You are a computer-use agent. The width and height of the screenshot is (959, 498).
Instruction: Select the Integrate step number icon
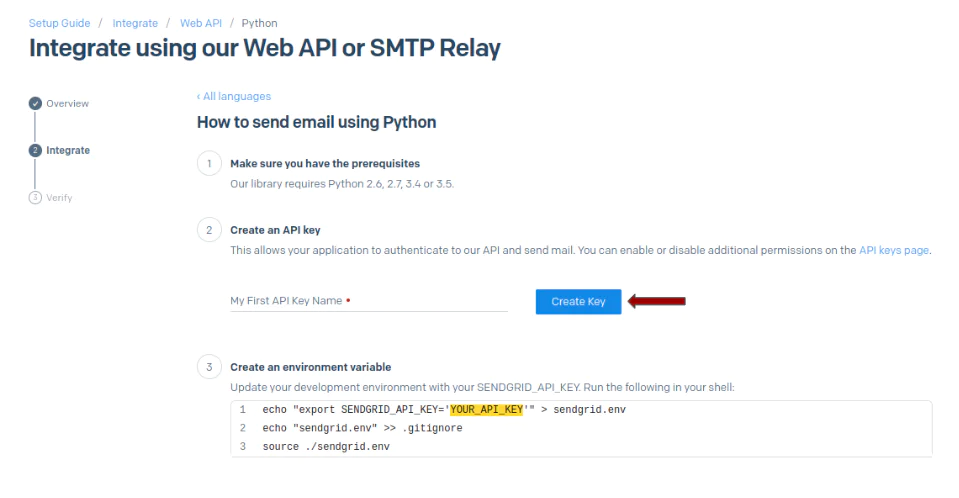pos(35,151)
